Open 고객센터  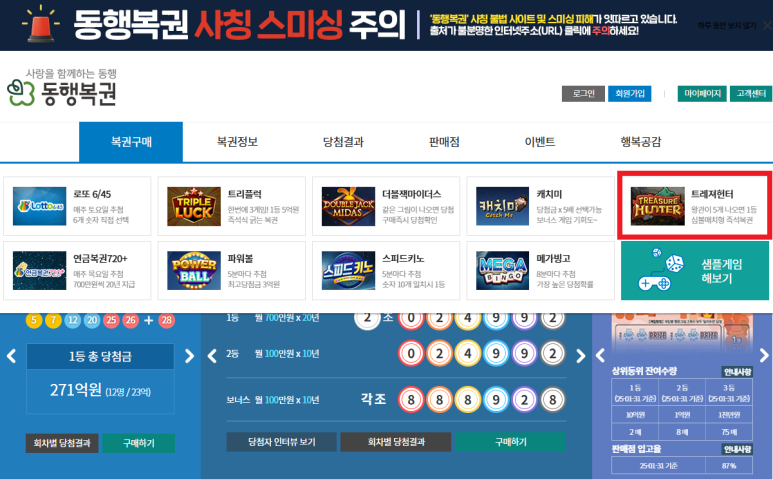[x=751, y=94]
